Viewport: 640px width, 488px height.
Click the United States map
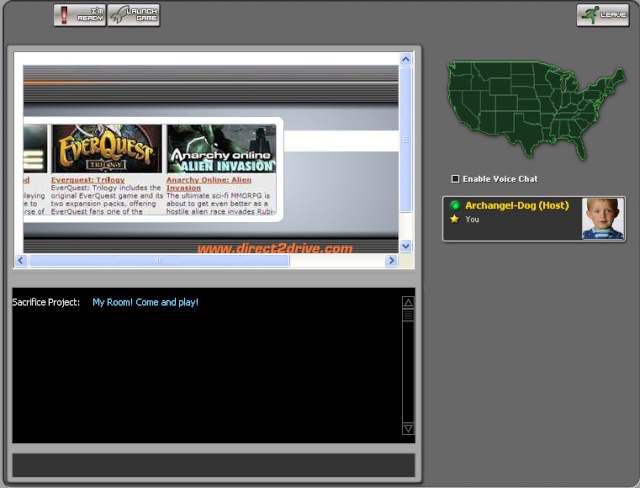click(x=536, y=110)
